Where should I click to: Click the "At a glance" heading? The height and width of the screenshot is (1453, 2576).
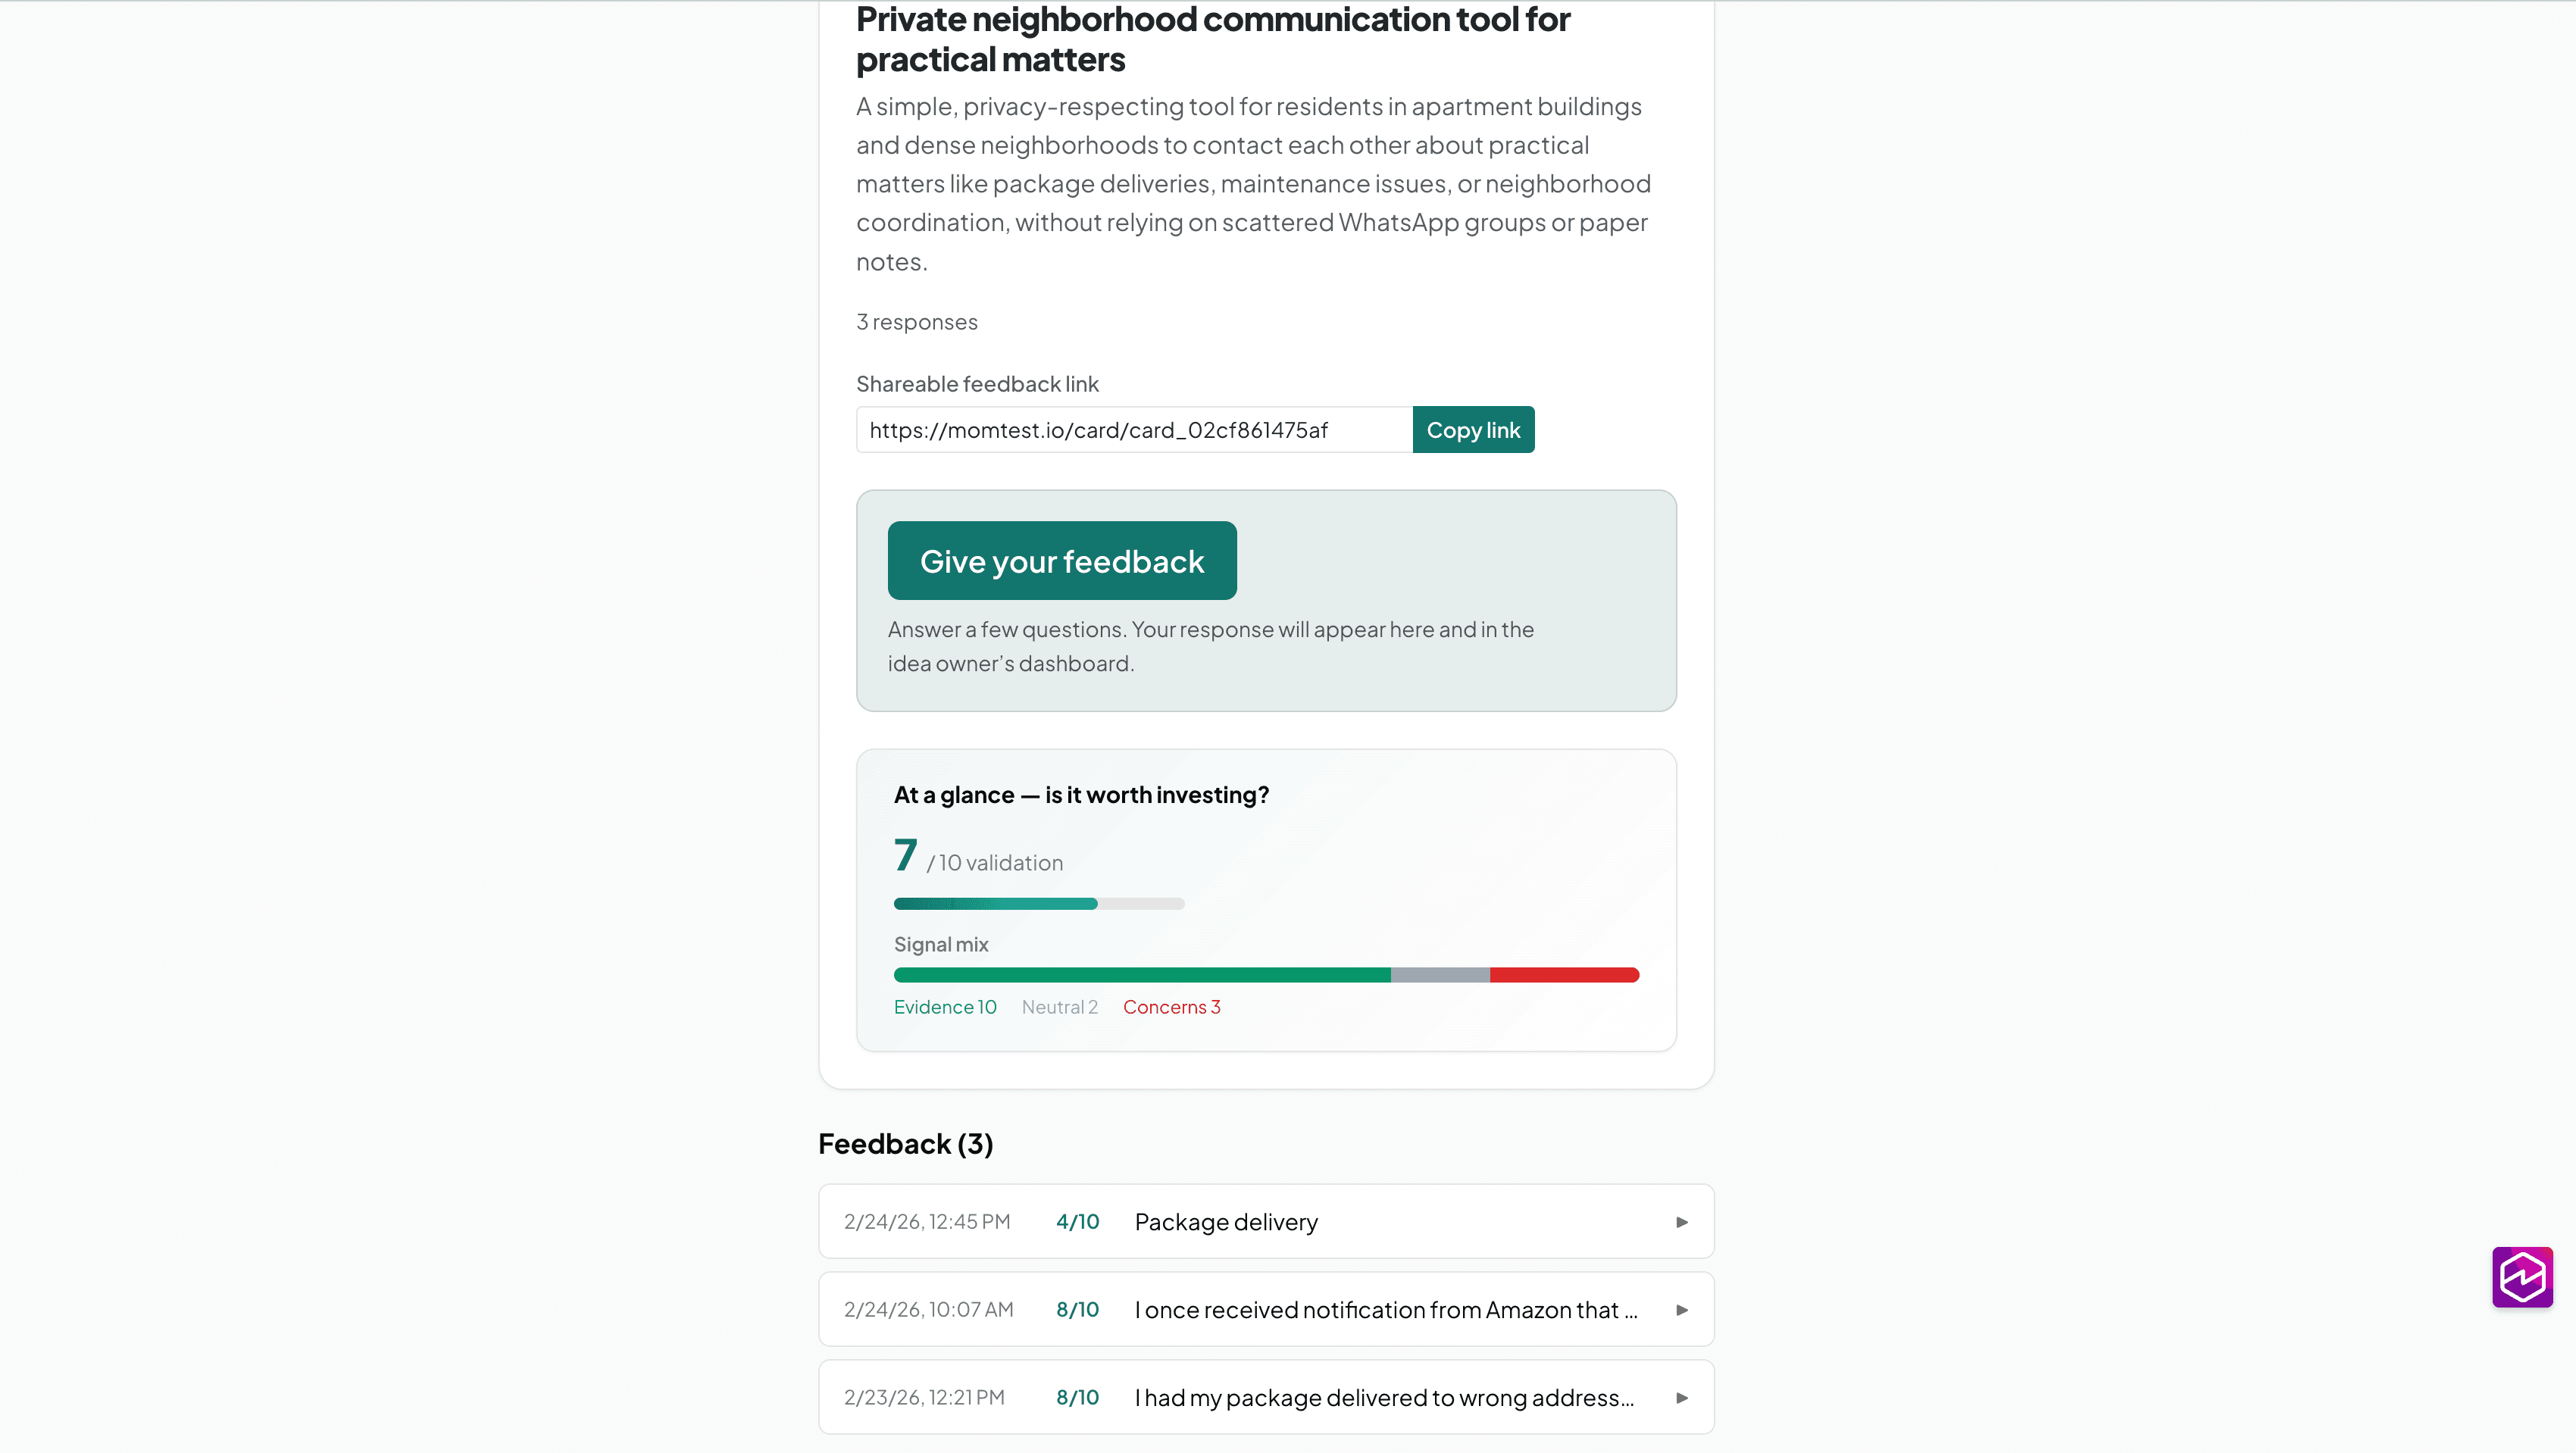point(1081,794)
